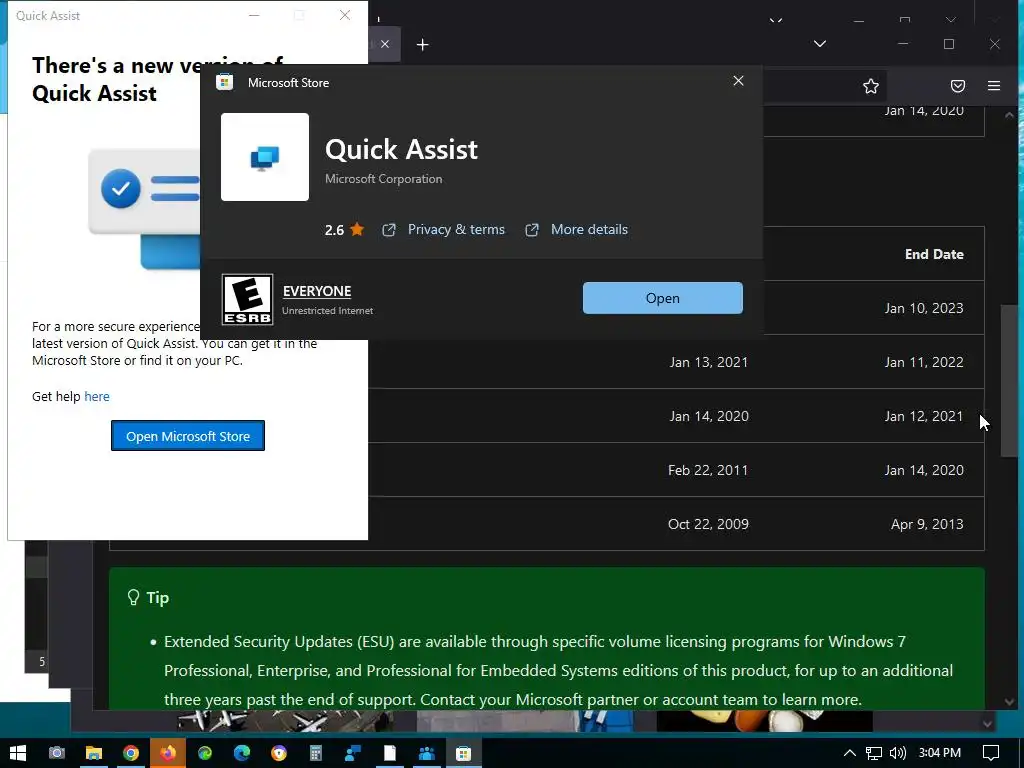Click the 2.6 star rating
Screen dimensions: 1024x768
click(344, 229)
